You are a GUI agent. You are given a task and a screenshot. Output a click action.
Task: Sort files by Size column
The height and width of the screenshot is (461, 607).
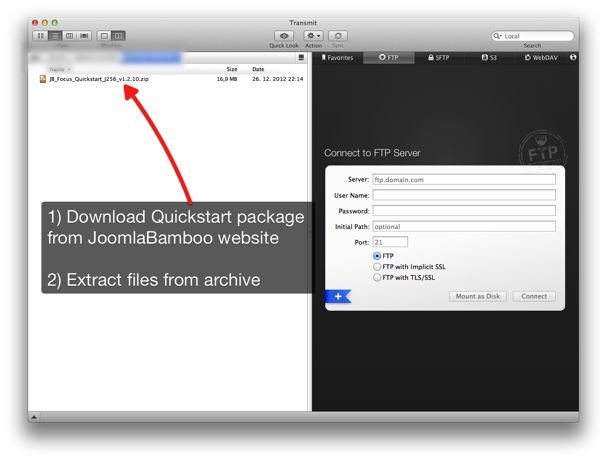232,69
